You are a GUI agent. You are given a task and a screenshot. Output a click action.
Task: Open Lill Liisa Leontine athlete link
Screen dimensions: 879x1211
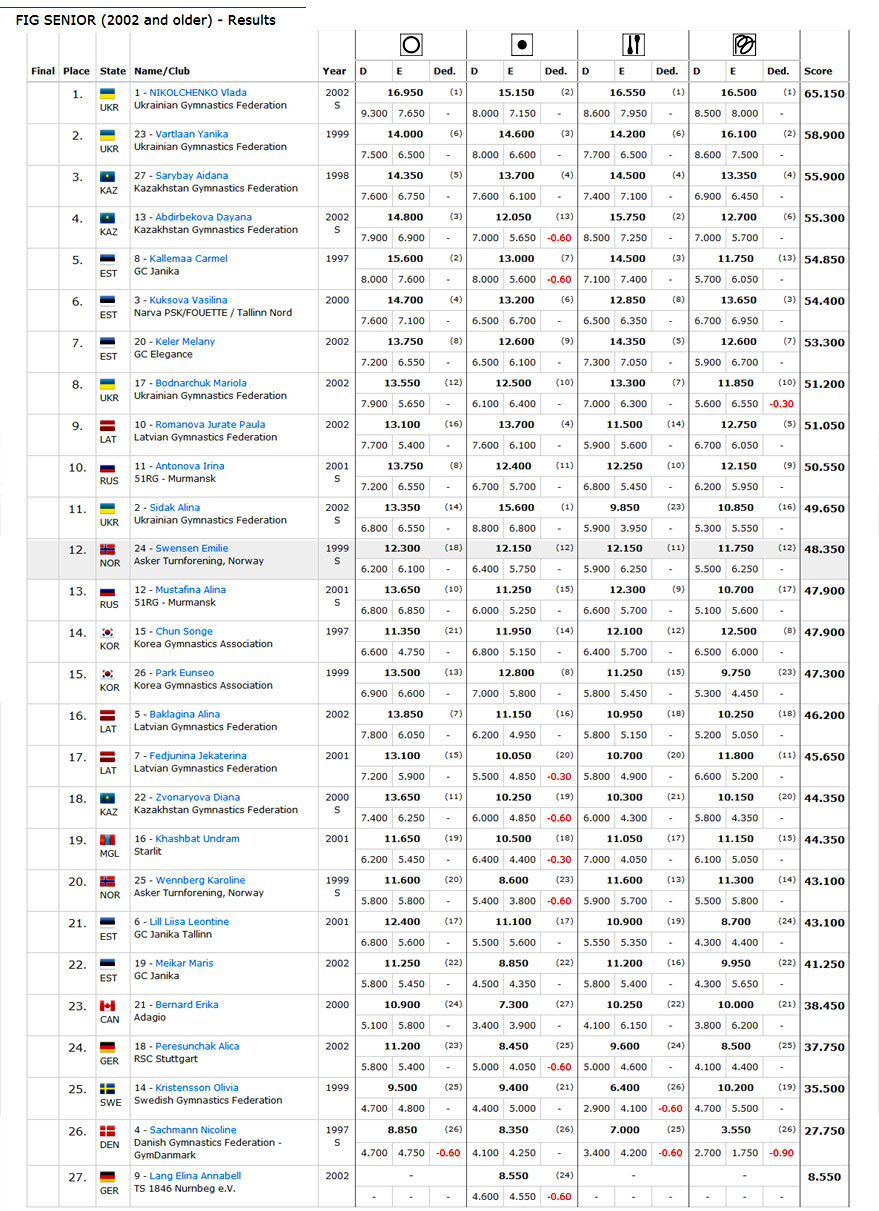click(191, 922)
